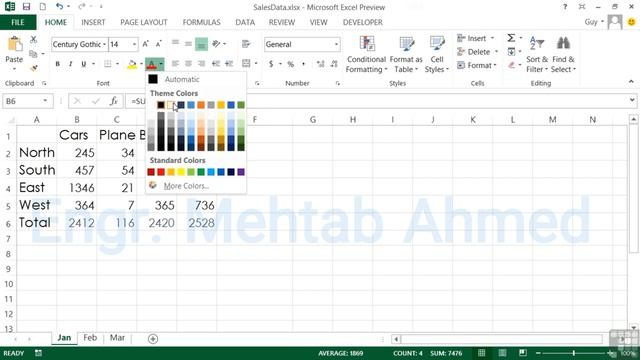Click the AutoSum sigma icon

[x=511, y=38]
